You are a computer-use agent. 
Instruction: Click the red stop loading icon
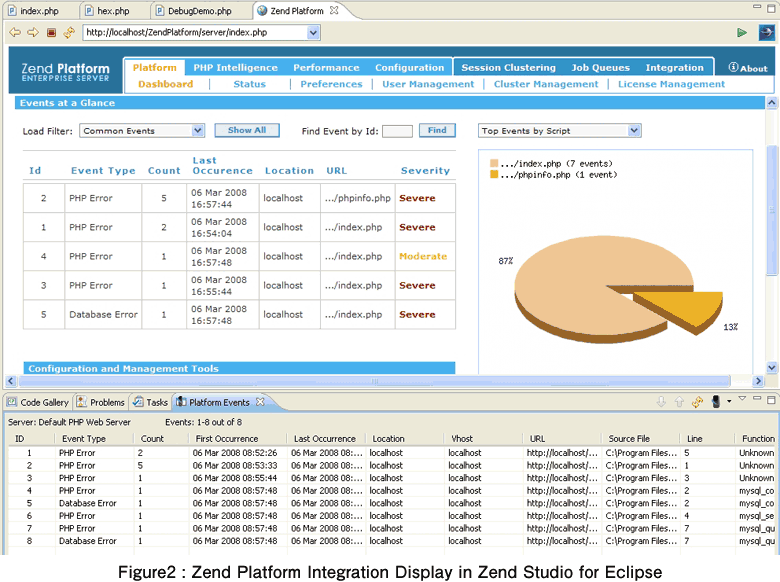click(x=51, y=32)
